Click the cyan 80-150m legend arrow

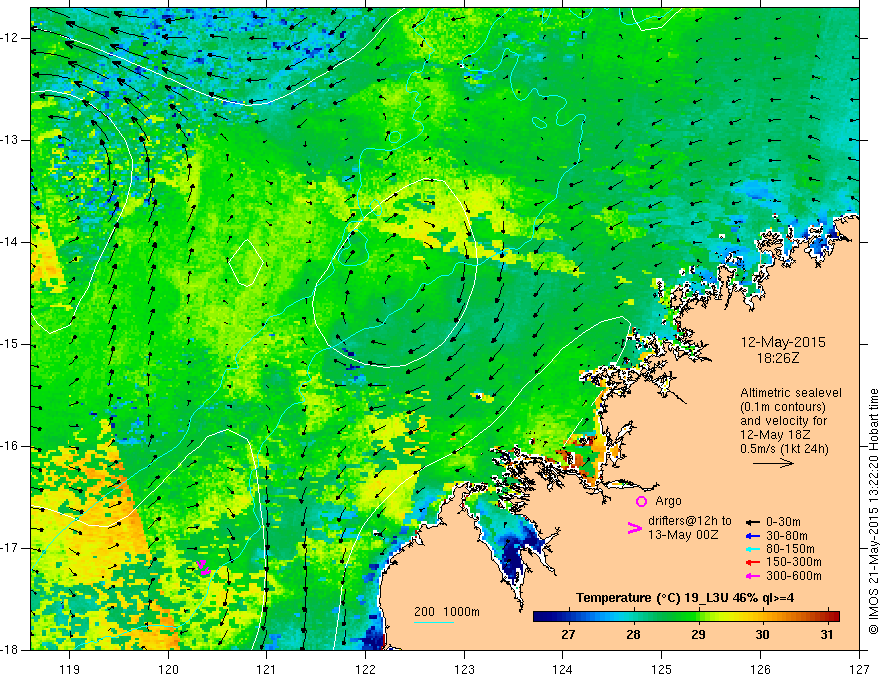(753, 549)
